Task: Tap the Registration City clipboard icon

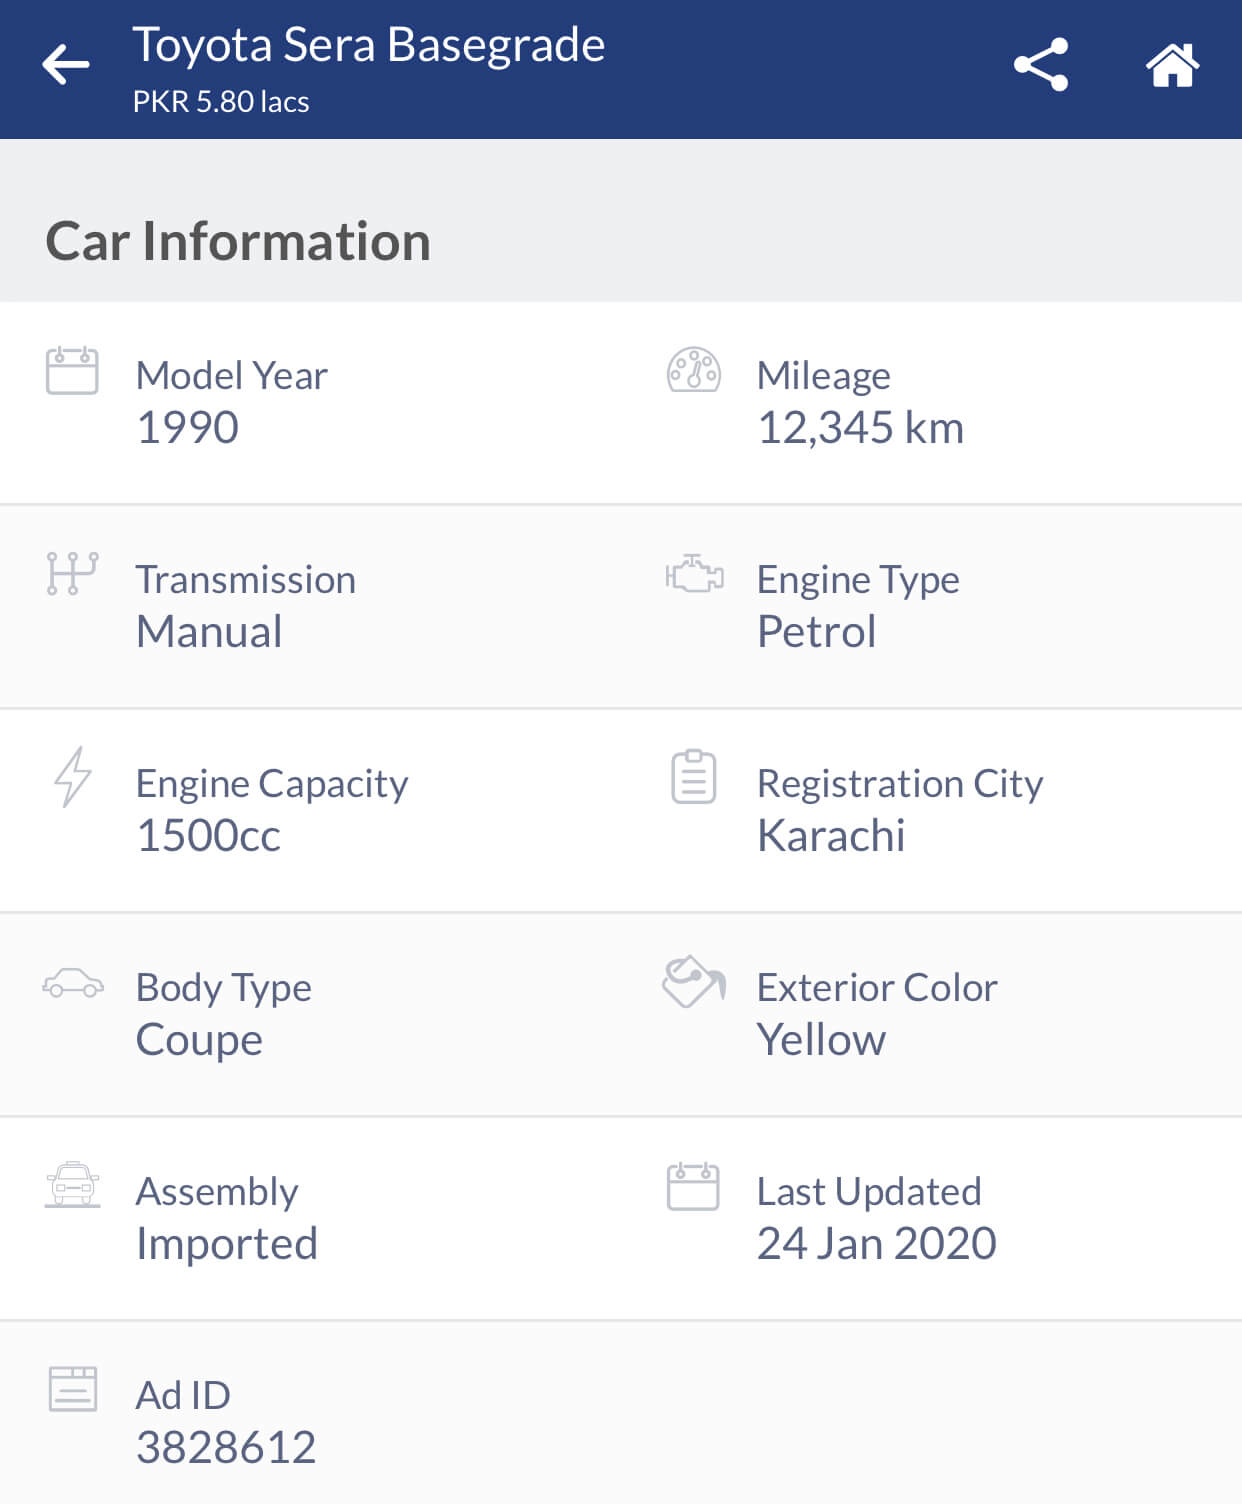Action: 693,777
